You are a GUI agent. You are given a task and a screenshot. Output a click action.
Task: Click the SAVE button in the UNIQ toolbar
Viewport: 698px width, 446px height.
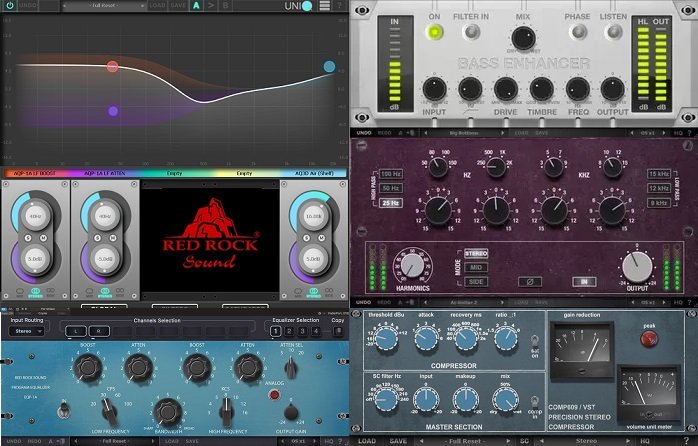point(176,6)
